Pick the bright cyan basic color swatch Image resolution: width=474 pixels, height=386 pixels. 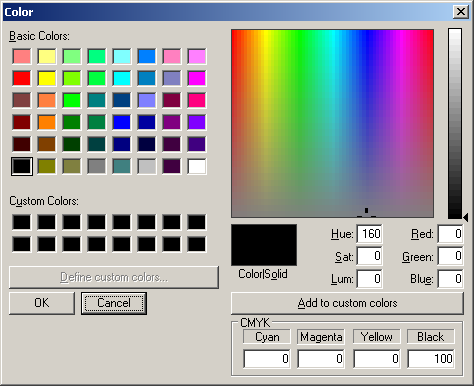click(122, 78)
